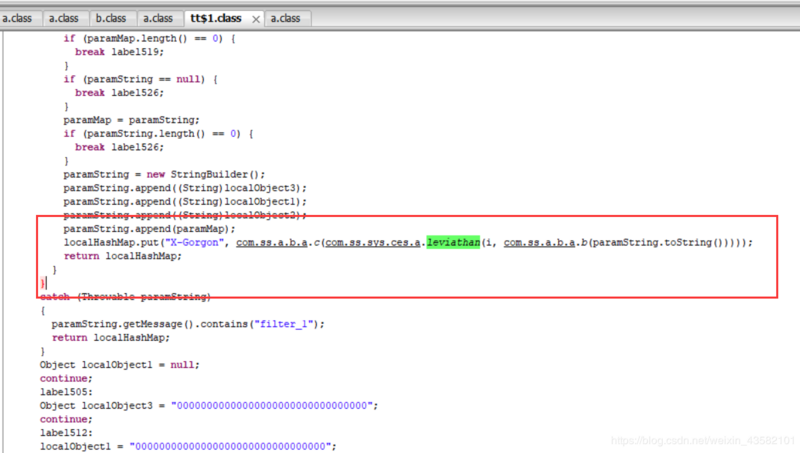Viewport: 800px width, 453px height.
Task: Click the line 'if (paramString == null) {'
Action: [x=140, y=80]
